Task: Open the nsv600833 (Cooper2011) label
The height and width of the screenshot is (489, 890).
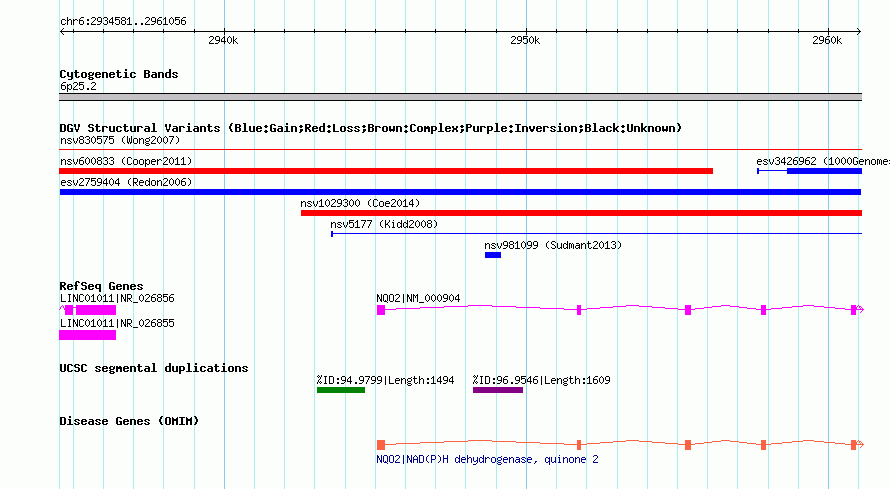Action: [126, 161]
